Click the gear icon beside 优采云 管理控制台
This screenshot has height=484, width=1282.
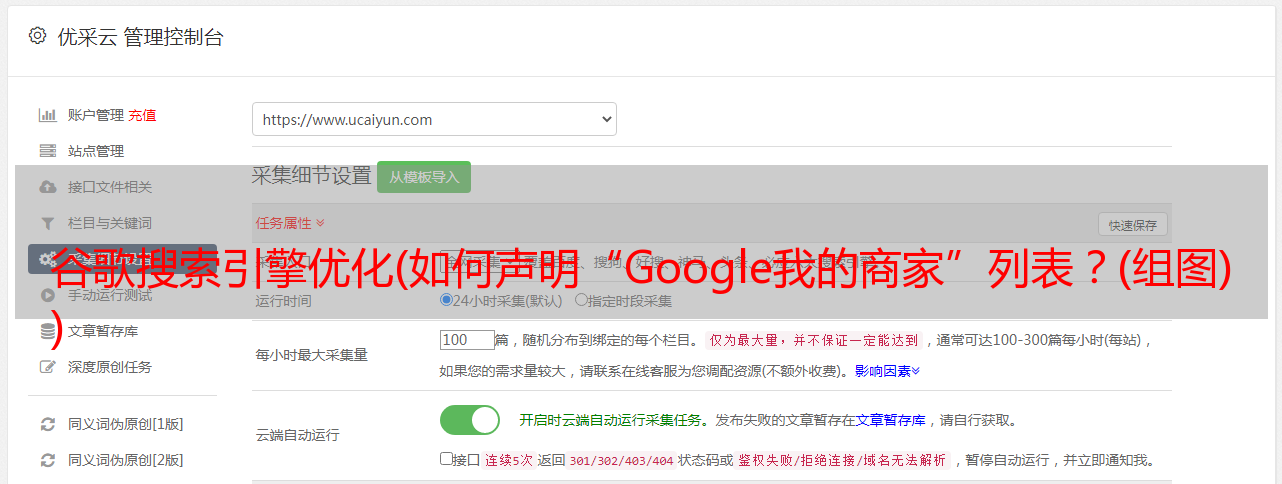pyautogui.click(x=37, y=36)
